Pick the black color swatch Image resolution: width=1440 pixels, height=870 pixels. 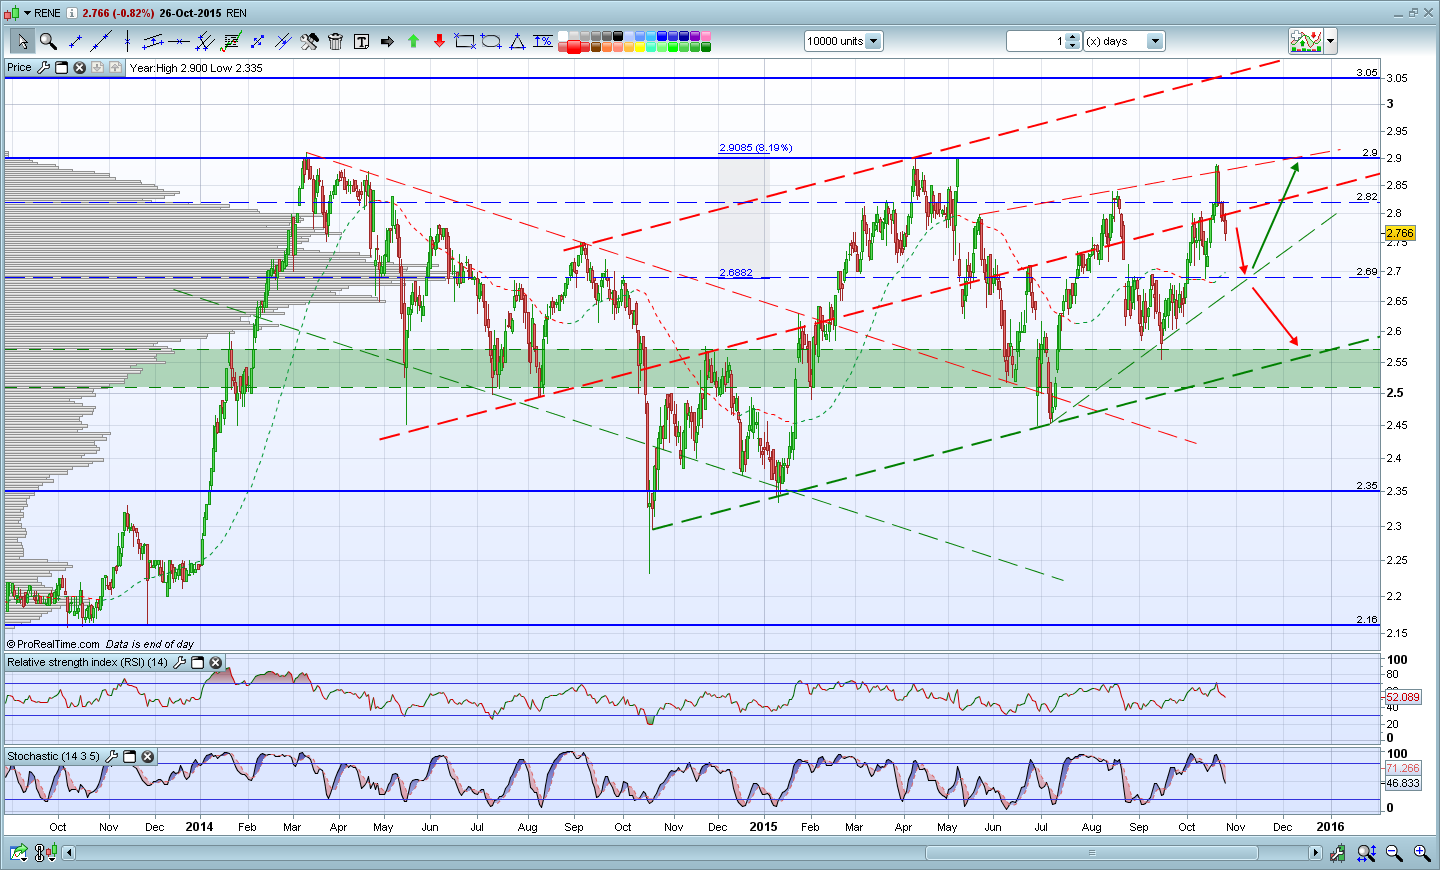(x=618, y=36)
